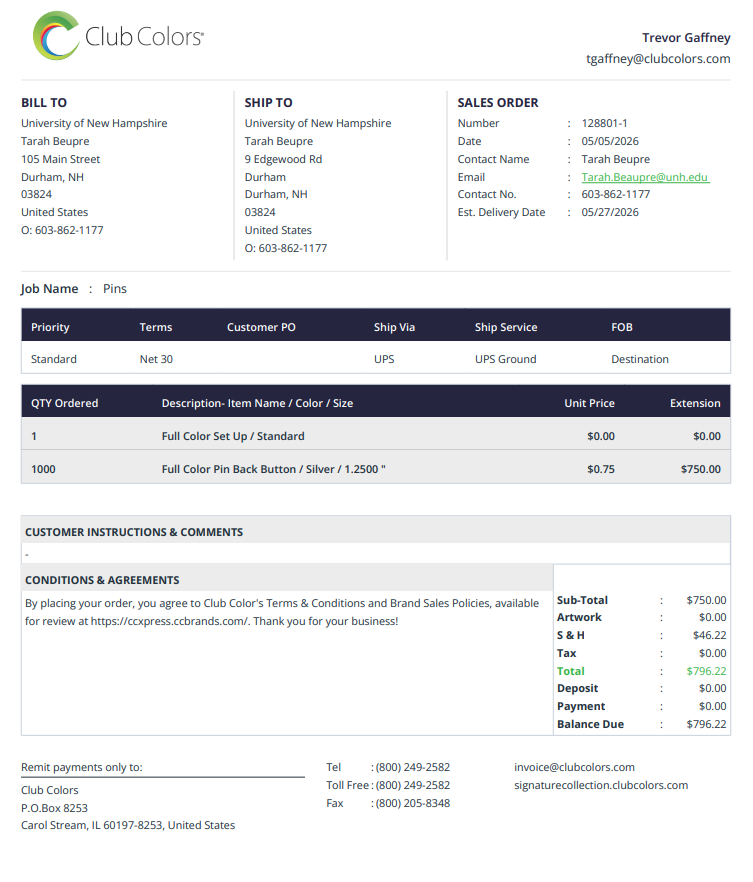Open the ccxpress.ccbrands.com terms URL
This screenshot has height=882, width=753.
tap(169, 621)
